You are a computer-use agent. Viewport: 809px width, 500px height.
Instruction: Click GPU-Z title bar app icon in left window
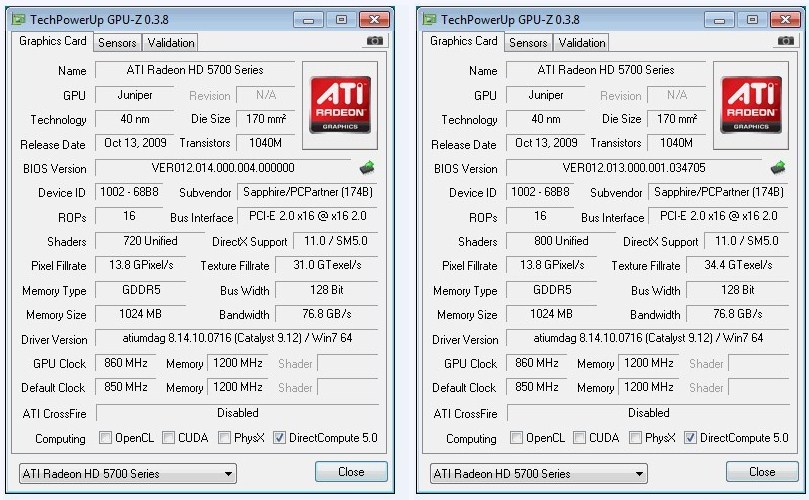[x=19, y=20]
